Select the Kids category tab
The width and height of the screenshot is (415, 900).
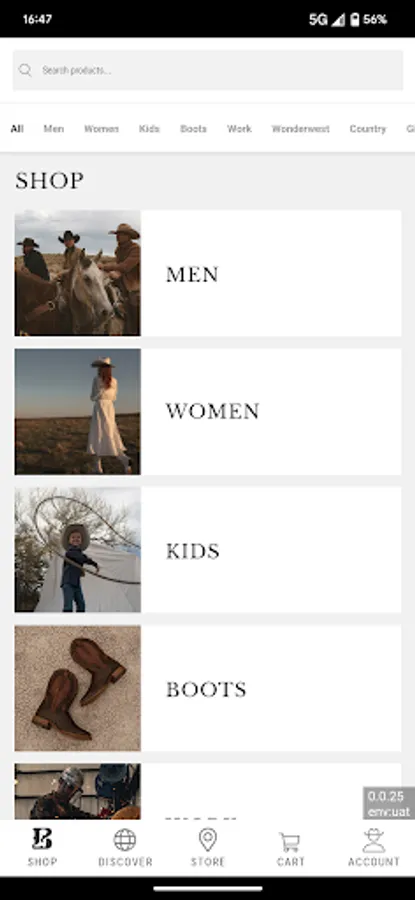(149, 129)
